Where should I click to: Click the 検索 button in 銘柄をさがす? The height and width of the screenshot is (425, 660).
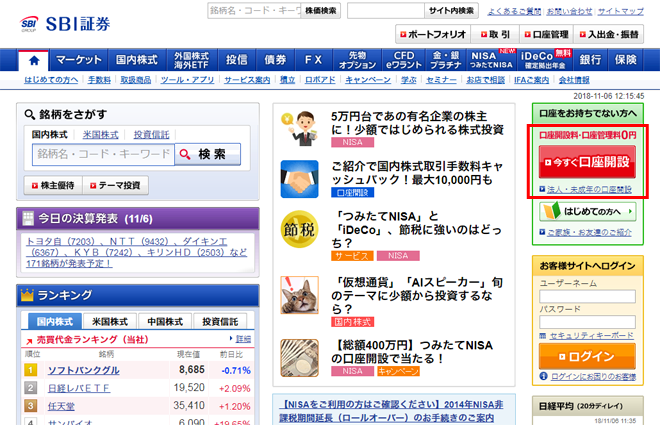(x=208, y=154)
